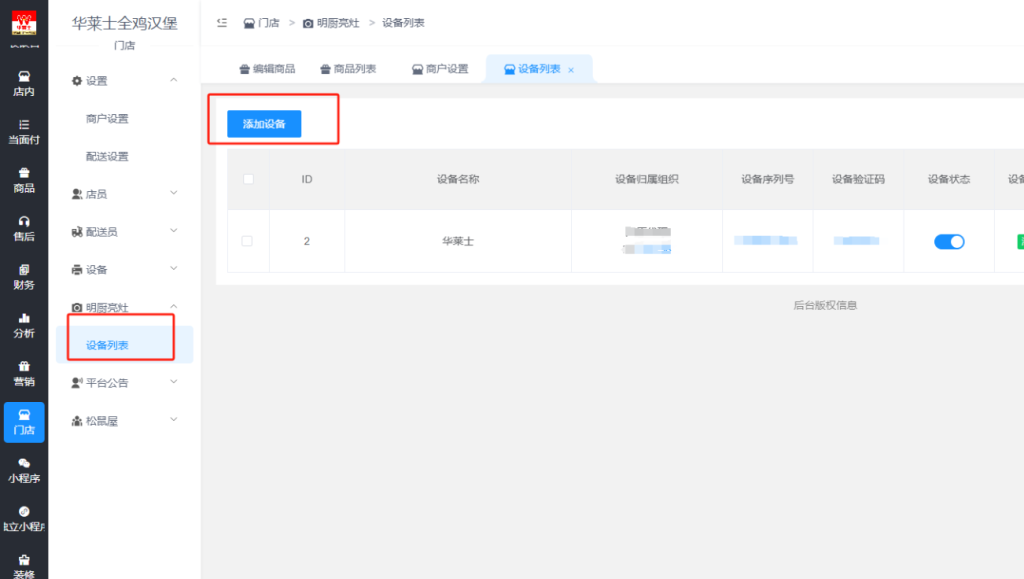Open 配送设置 in the side menu
This screenshot has height=579, width=1024.
(x=107, y=157)
